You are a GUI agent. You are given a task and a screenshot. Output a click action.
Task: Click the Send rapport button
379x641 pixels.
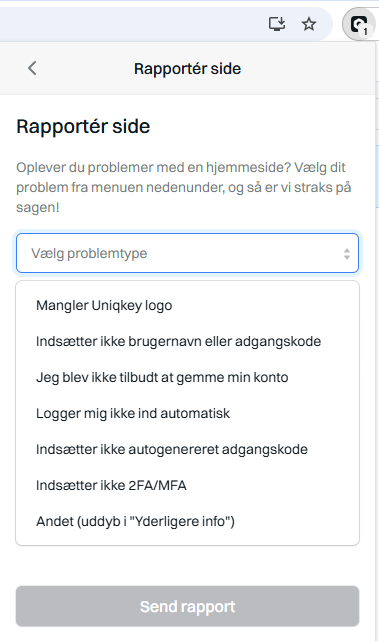(187, 606)
